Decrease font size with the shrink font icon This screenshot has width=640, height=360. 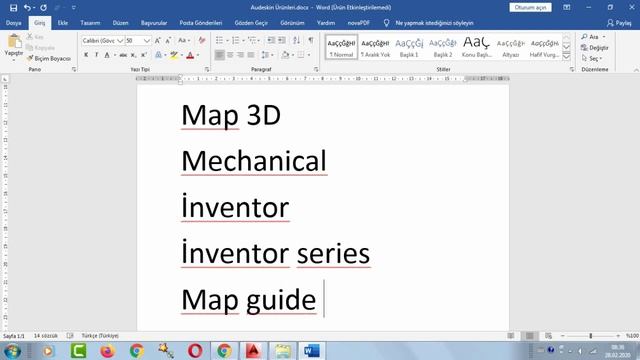tap(168, 40)
